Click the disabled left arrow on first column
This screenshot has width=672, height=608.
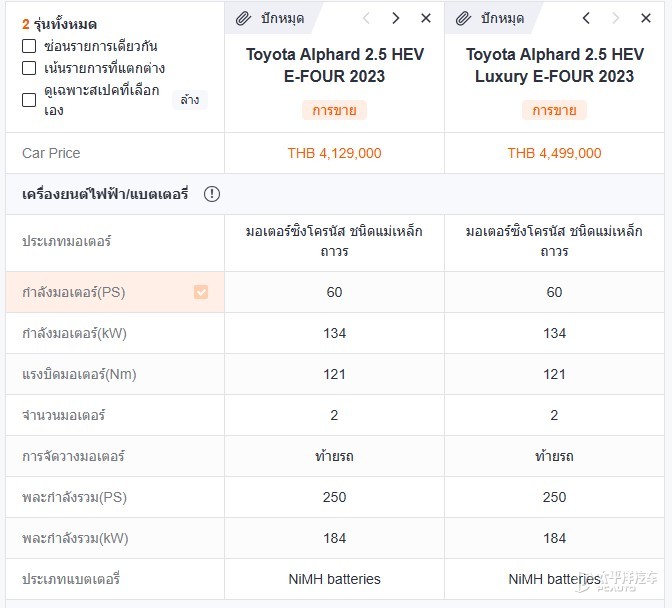point(366,18)
